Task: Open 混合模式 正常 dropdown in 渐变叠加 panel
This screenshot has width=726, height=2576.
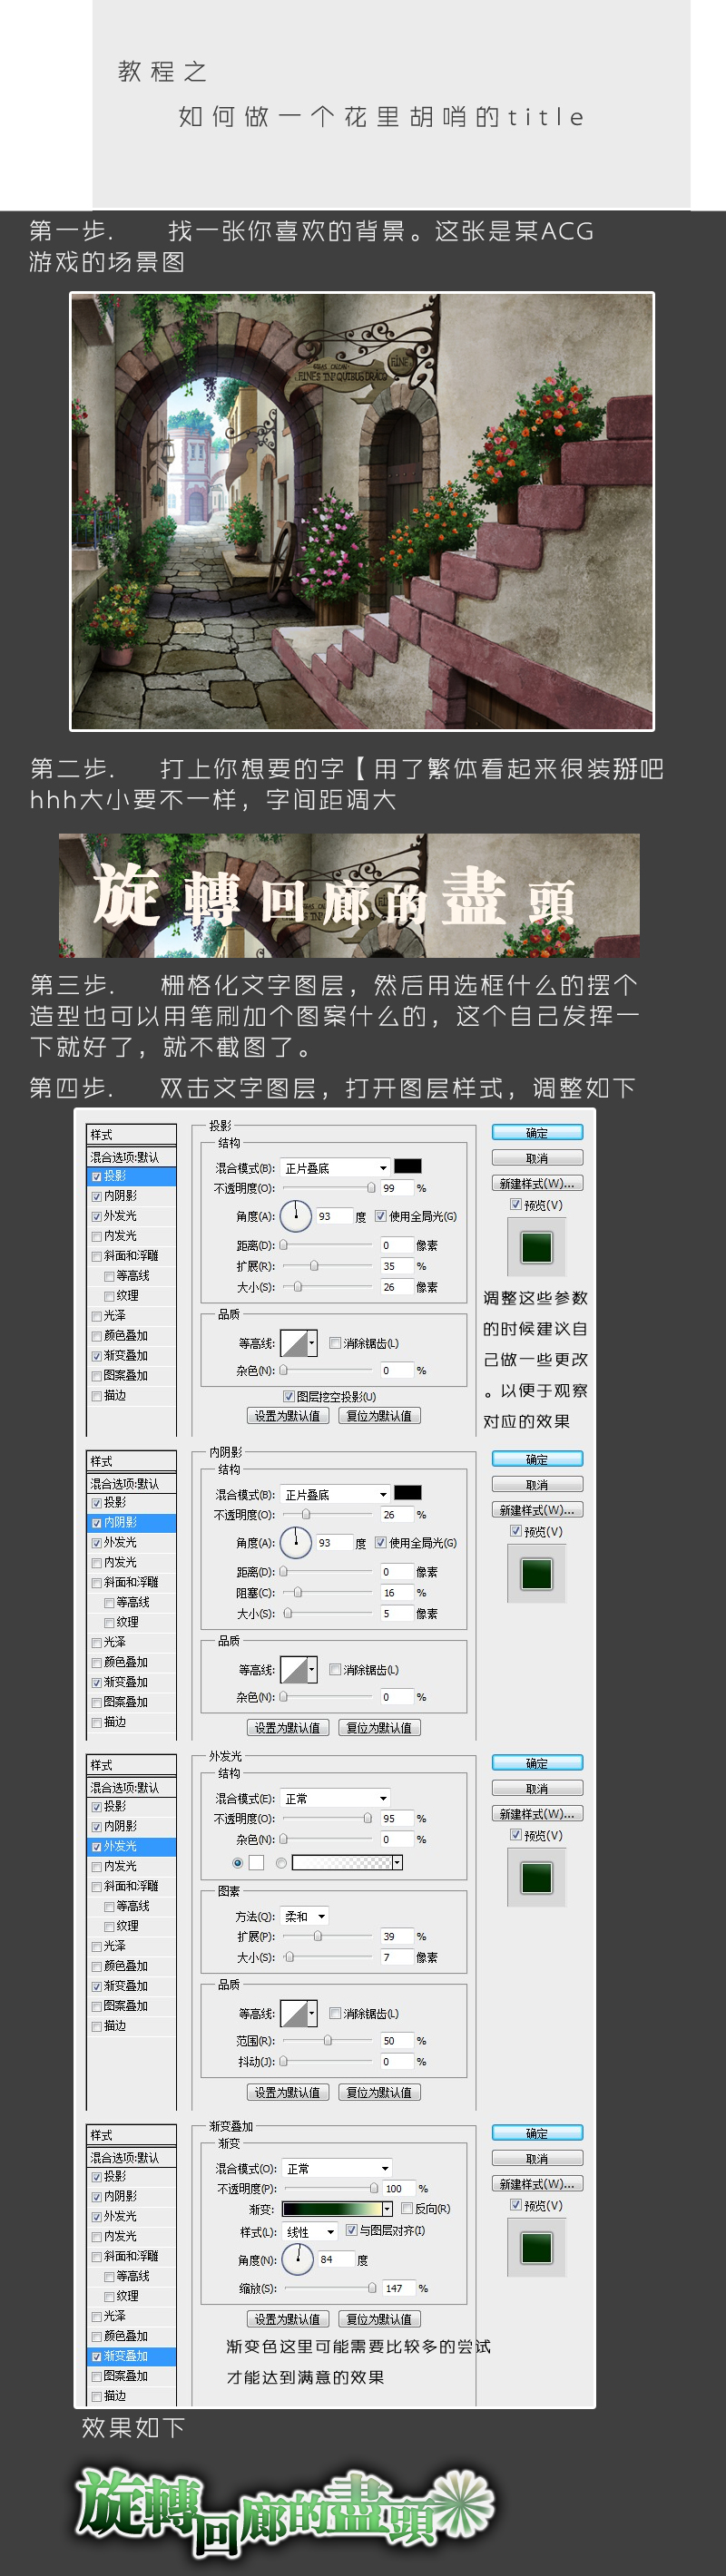Action: click(337, 2168)
